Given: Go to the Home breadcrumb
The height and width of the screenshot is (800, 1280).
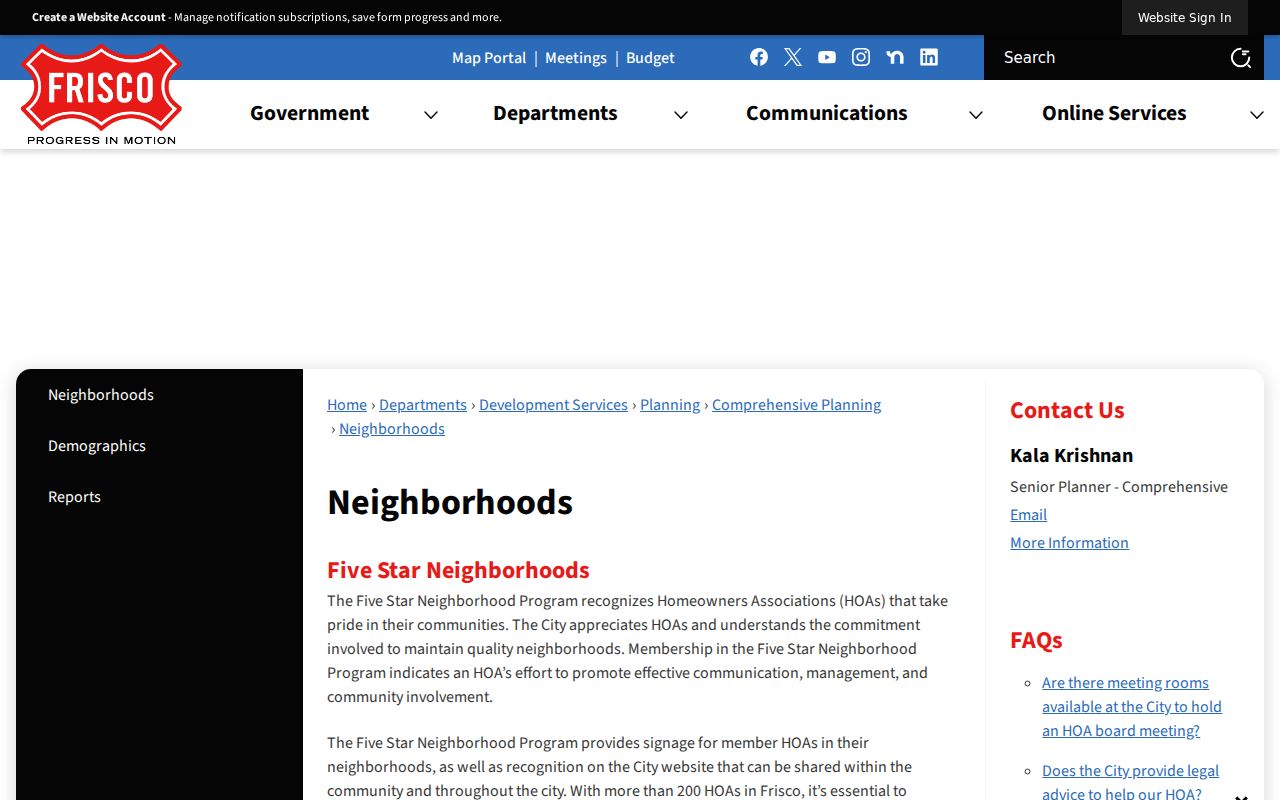Looking at the screenshot, I should pos(347,405).
